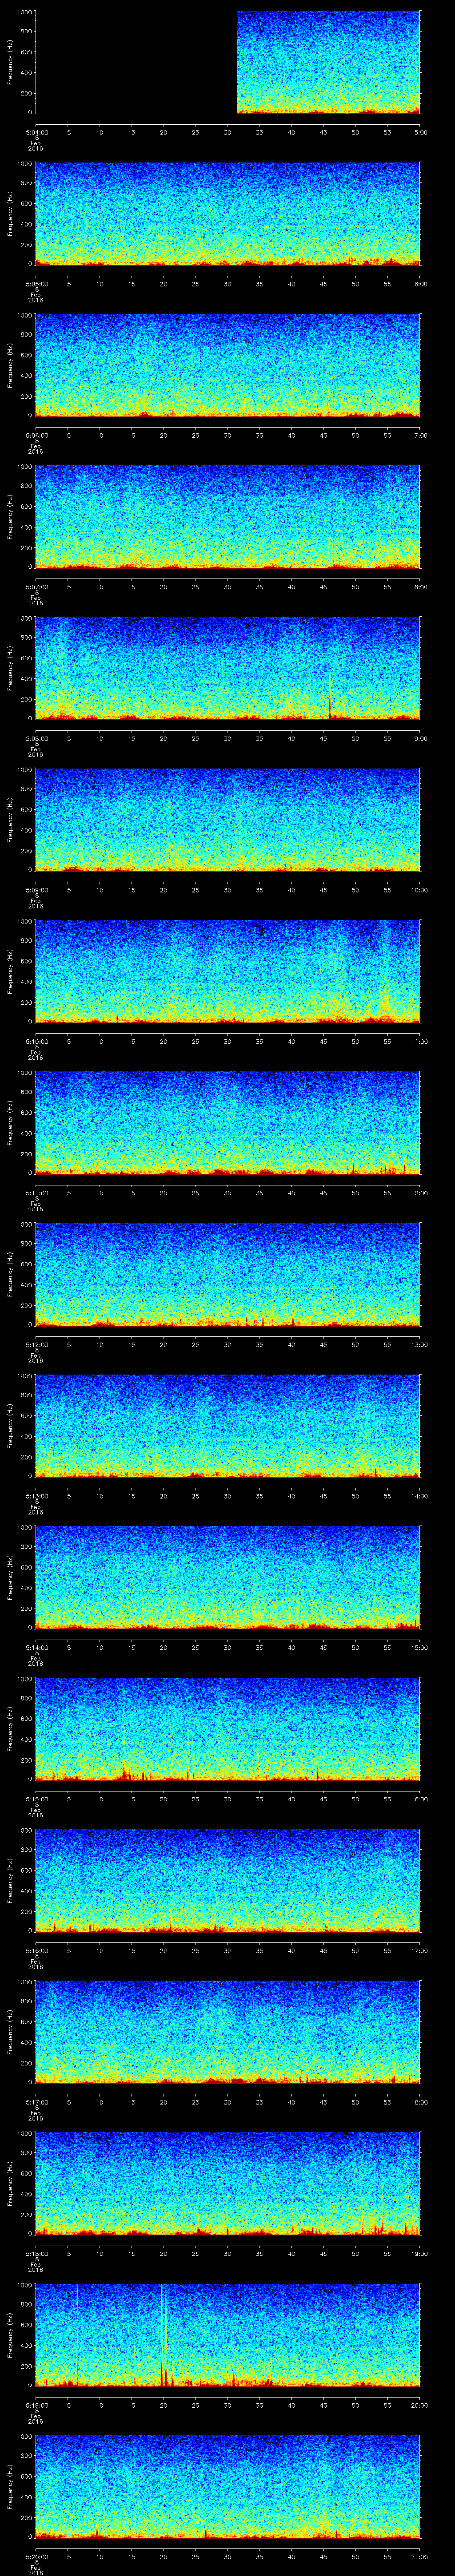Click the 5:05:00 start time label
The image size is (455, 2576).
(36, 284)
